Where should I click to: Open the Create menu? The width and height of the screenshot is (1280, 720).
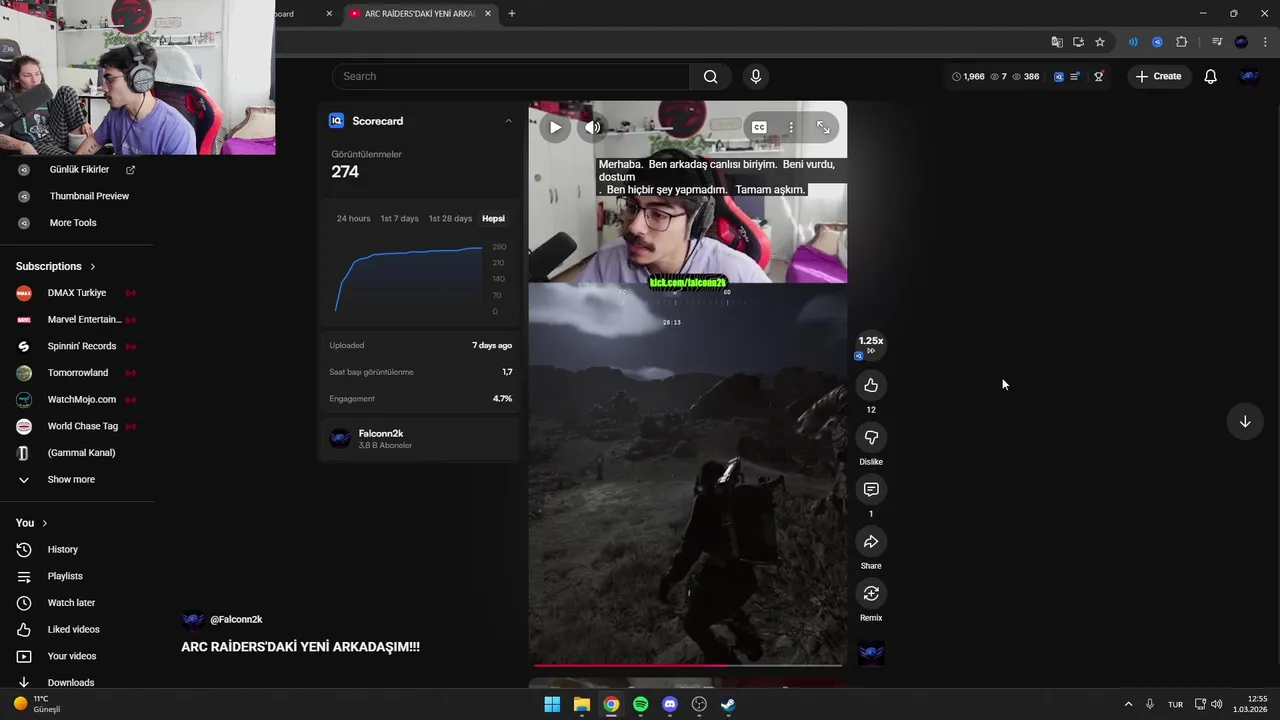point(1158,76)
